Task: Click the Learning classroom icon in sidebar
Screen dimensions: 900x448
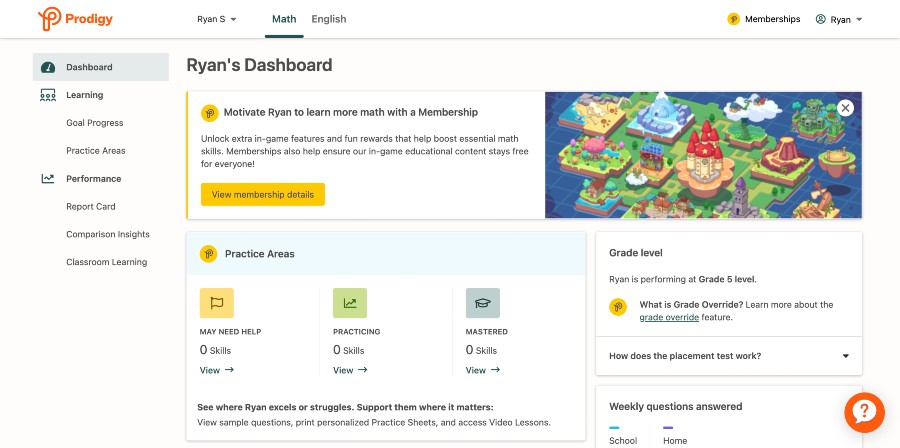Action: [48, 95]
